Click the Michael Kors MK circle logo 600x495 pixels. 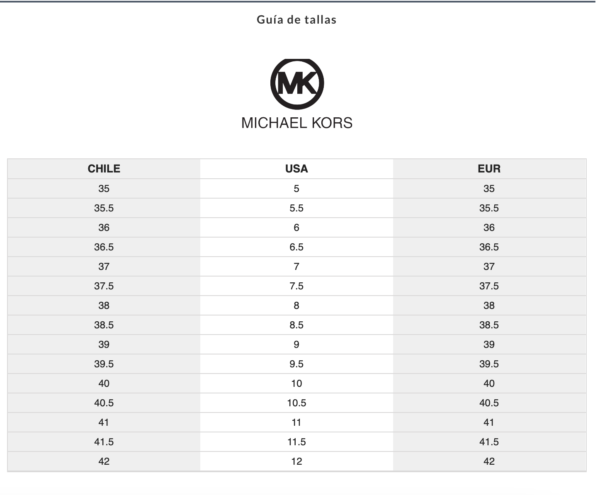(297, 84)
